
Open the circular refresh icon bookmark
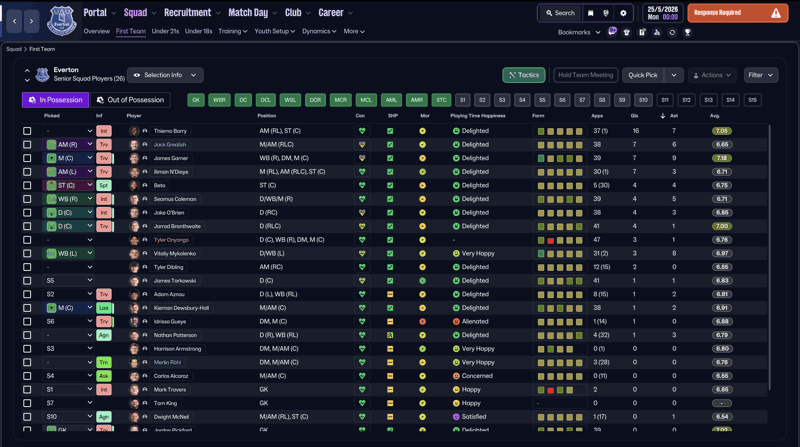672,32
